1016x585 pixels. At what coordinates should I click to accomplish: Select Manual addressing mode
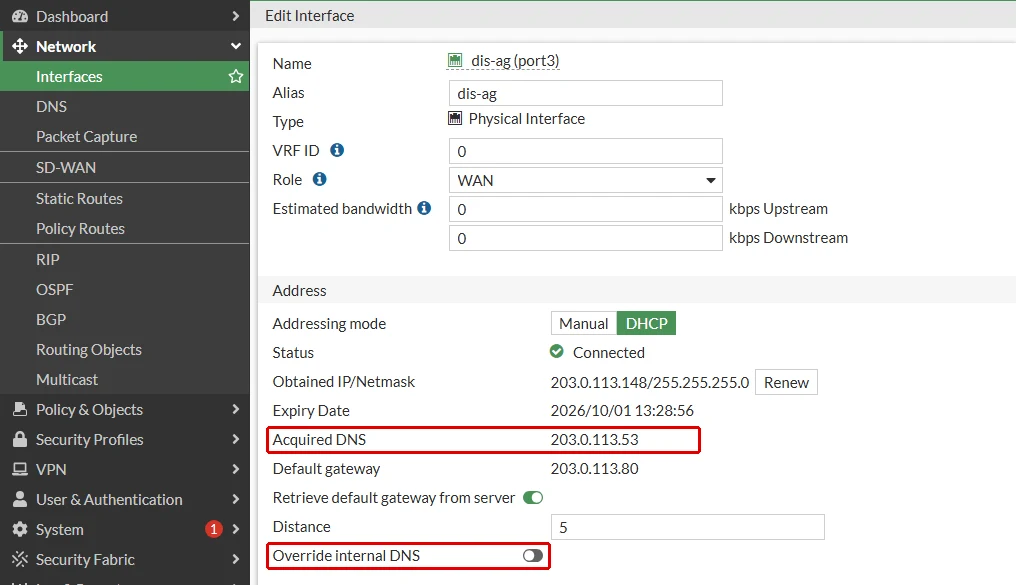click(x=584, y=323)
